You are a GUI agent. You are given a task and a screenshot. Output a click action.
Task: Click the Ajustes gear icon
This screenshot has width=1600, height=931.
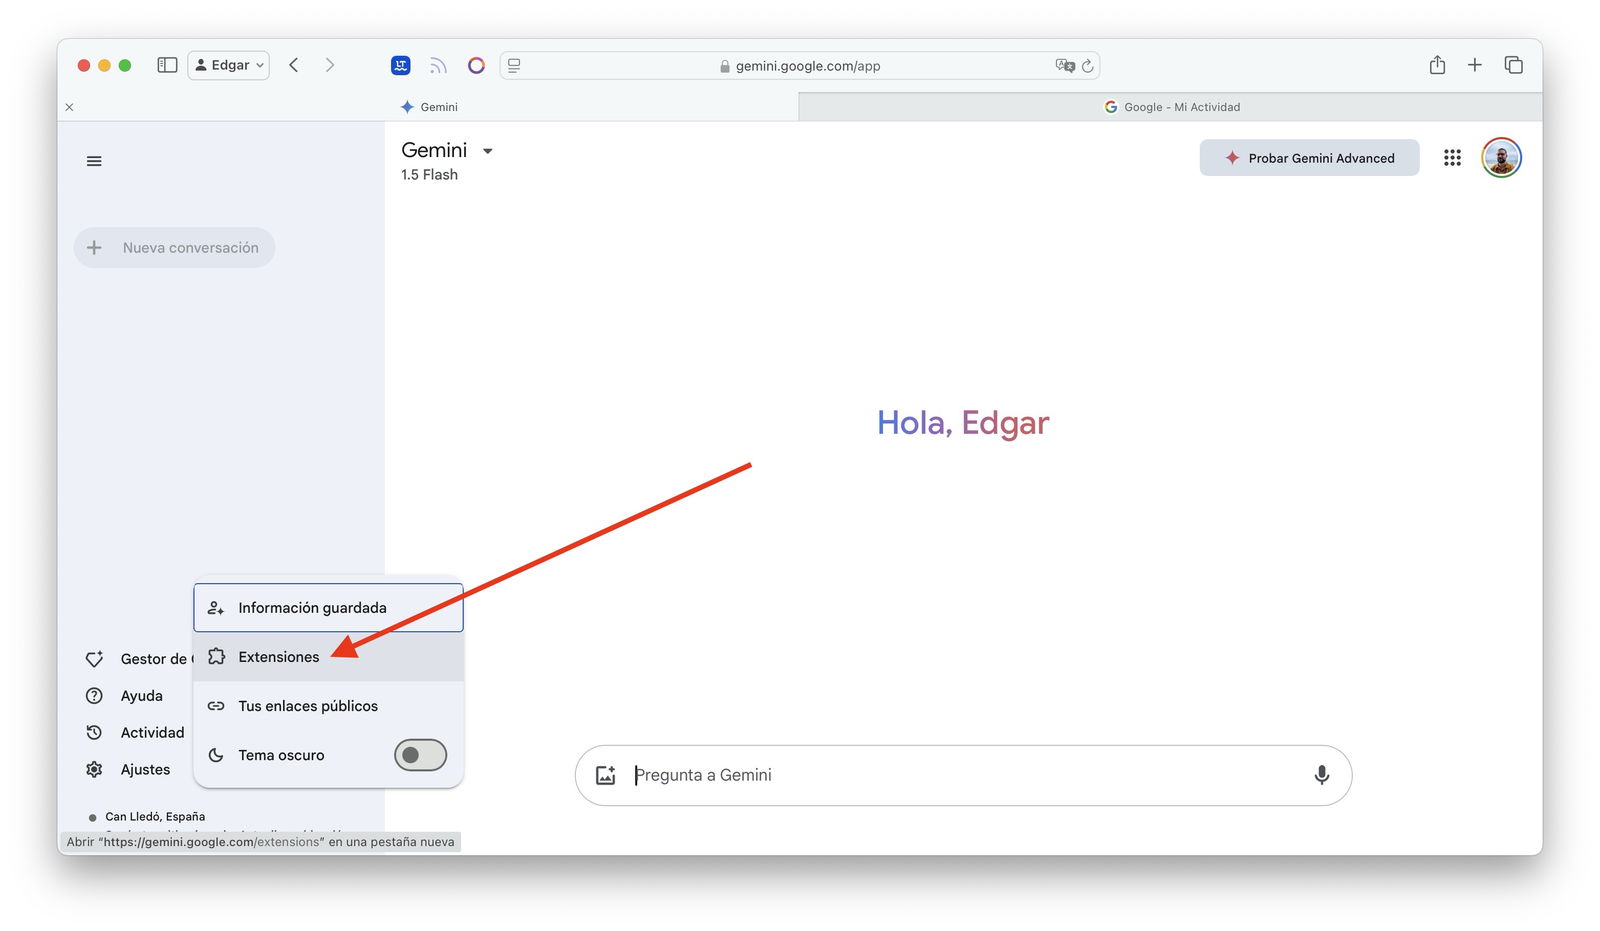pyautogui.click(x=94, y=770)
